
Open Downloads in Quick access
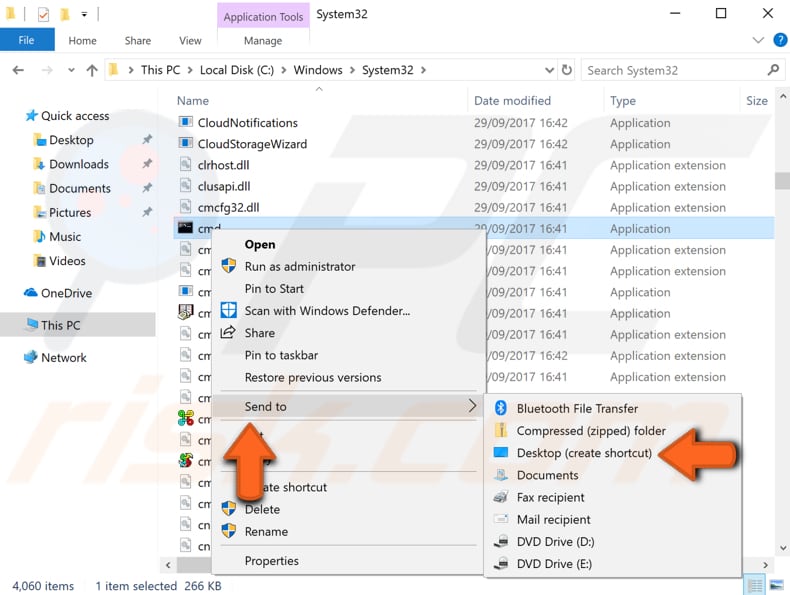79,164
